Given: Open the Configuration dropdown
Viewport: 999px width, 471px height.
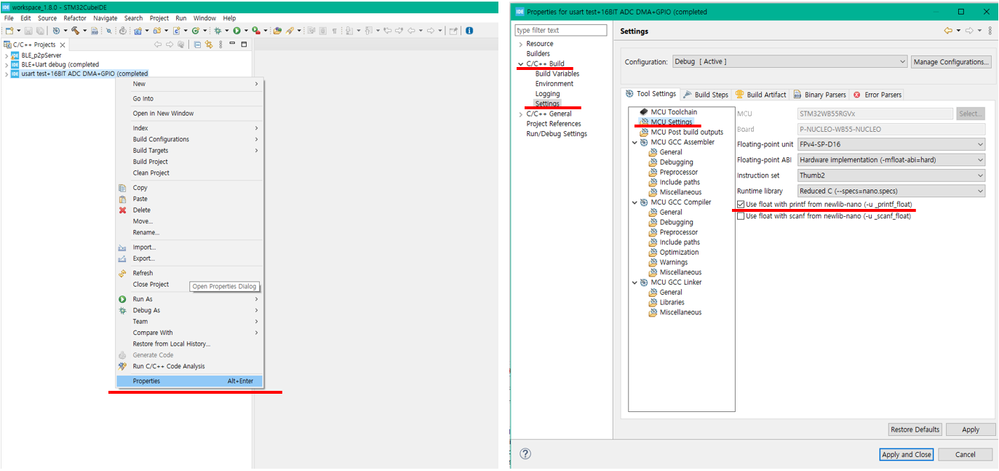Looking at the screenshot, I should coord(789,62).
